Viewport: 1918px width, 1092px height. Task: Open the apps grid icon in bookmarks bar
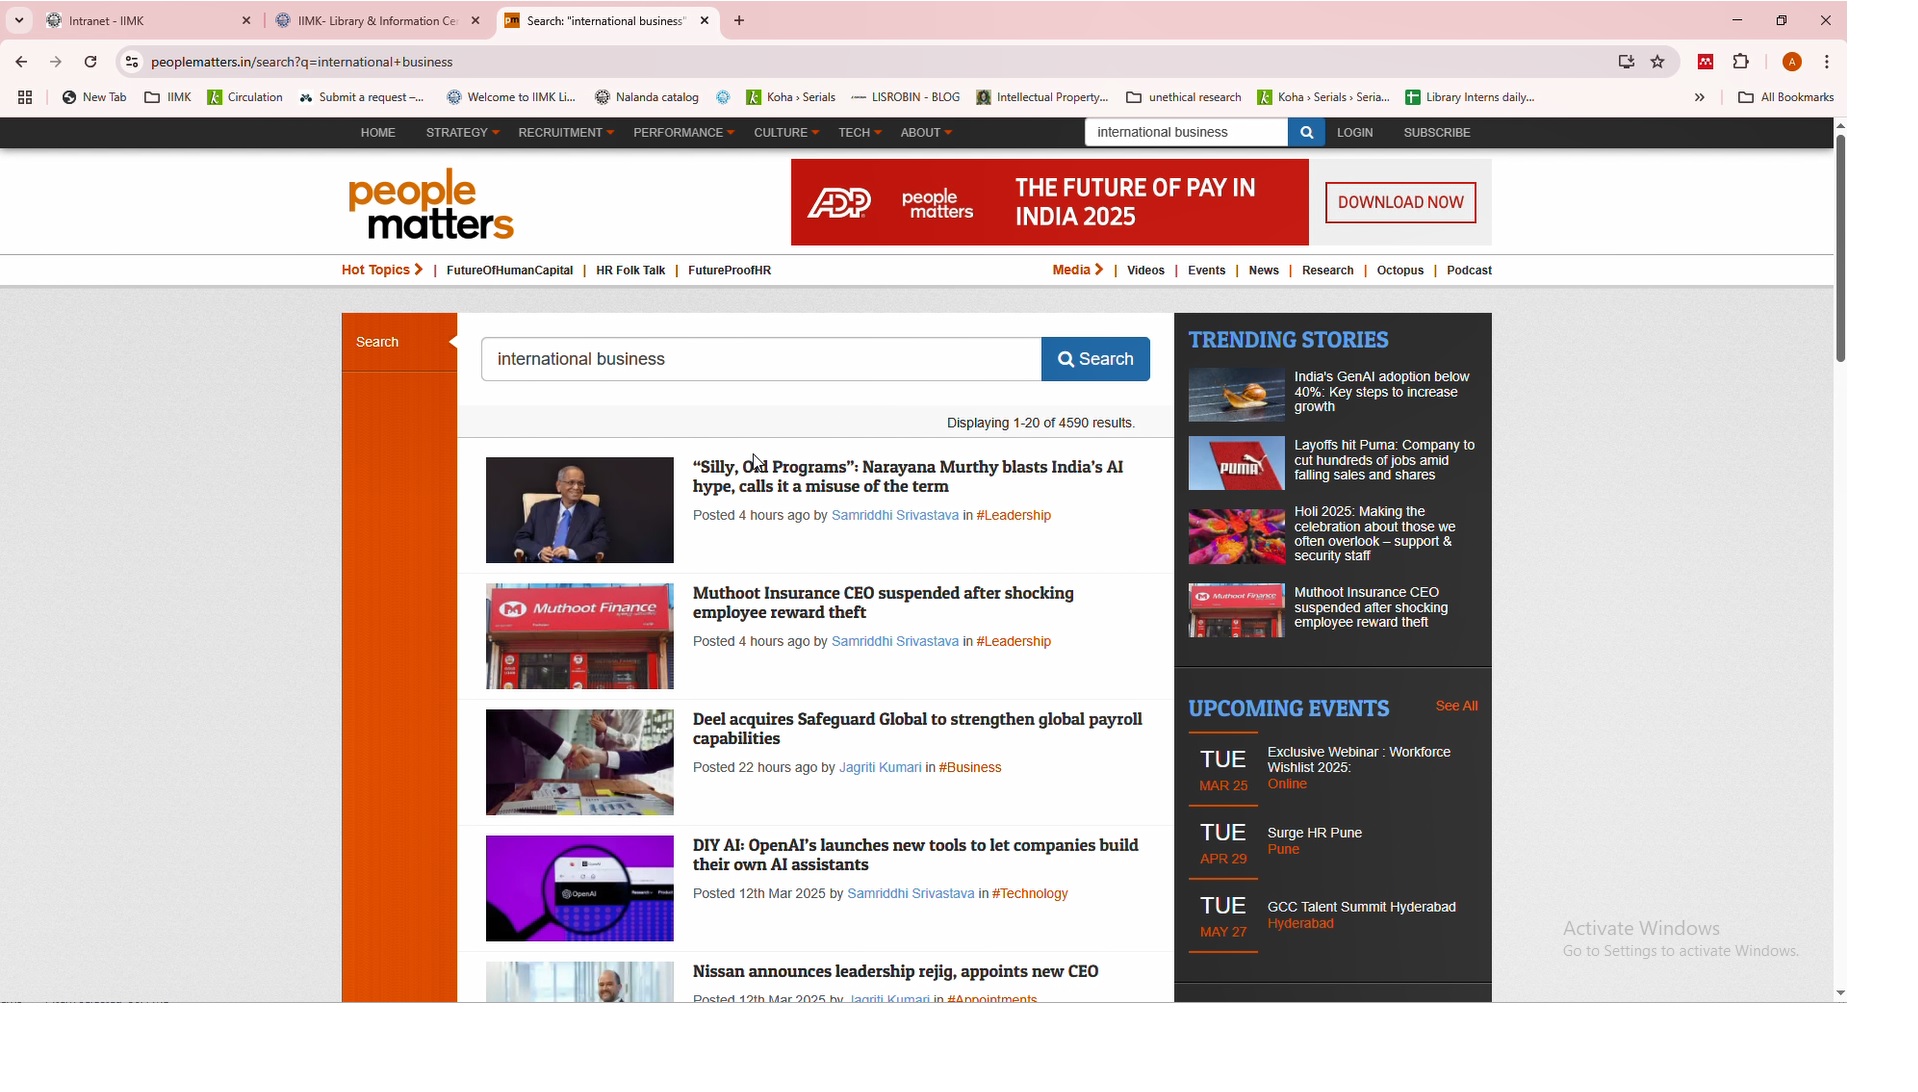[25, 98]
